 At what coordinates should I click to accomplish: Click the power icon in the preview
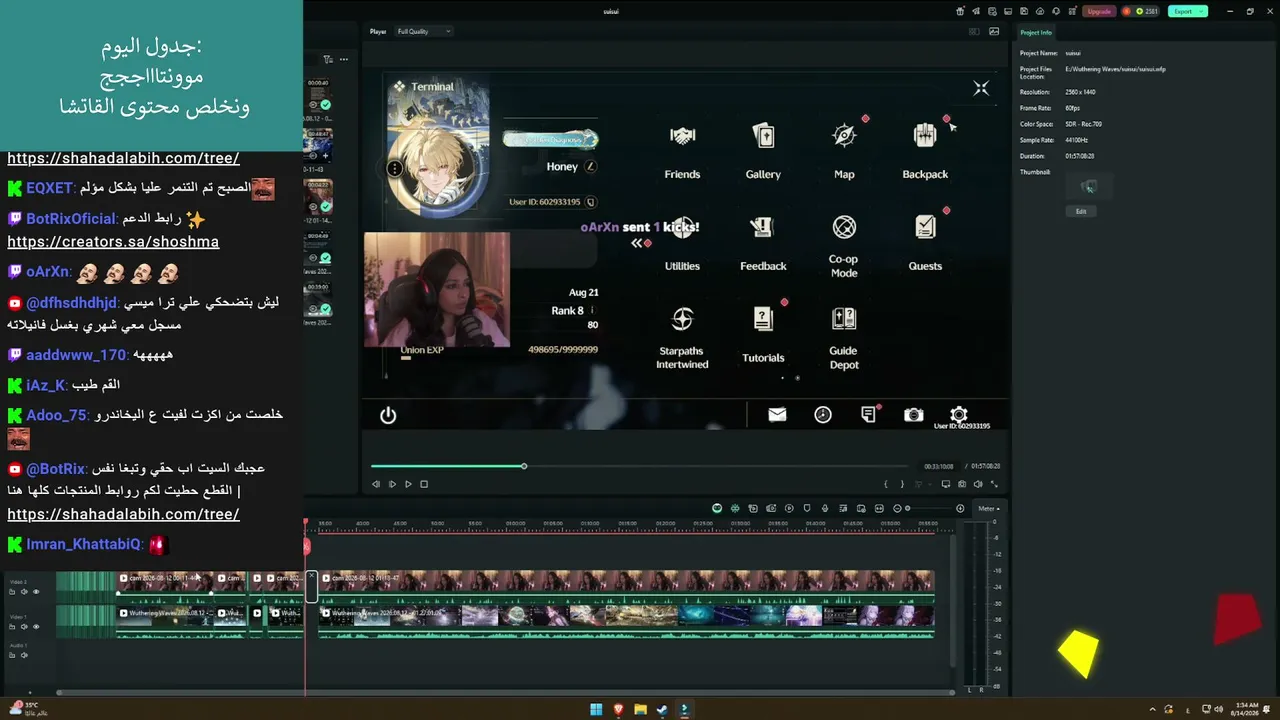click(388, 415)
